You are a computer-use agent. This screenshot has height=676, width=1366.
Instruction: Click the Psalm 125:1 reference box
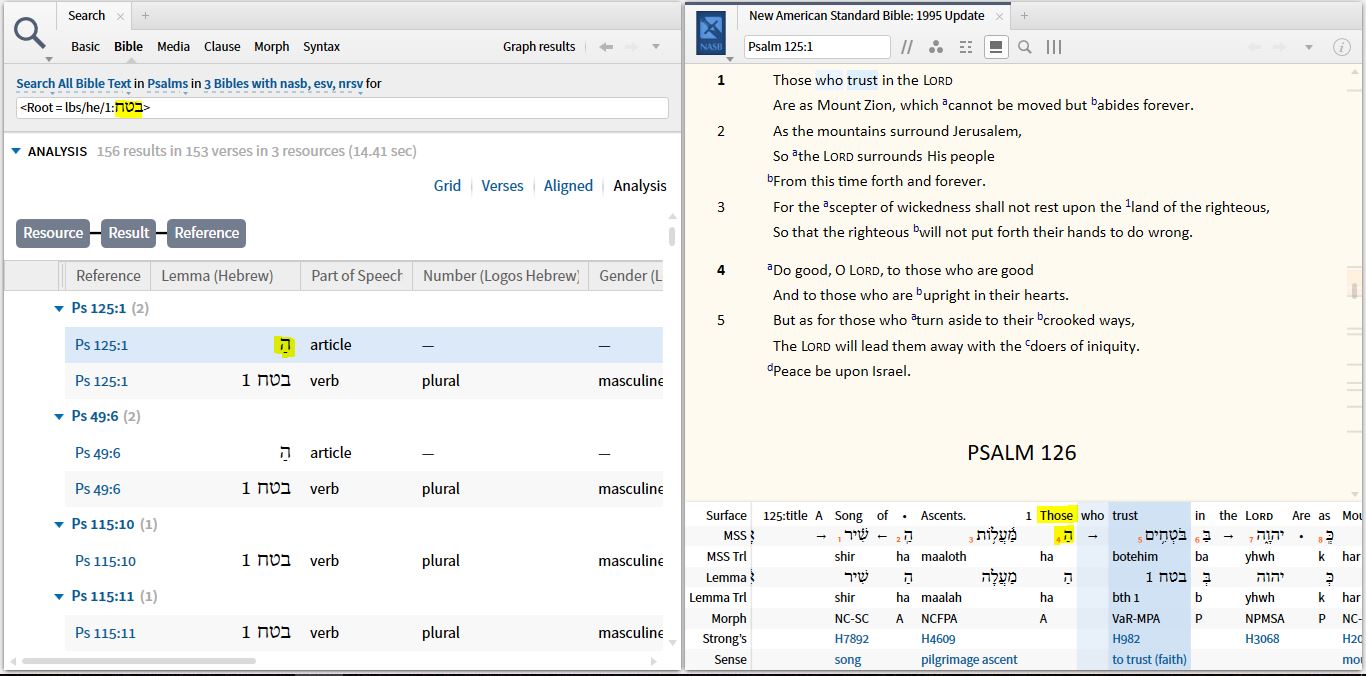point(817,47)
